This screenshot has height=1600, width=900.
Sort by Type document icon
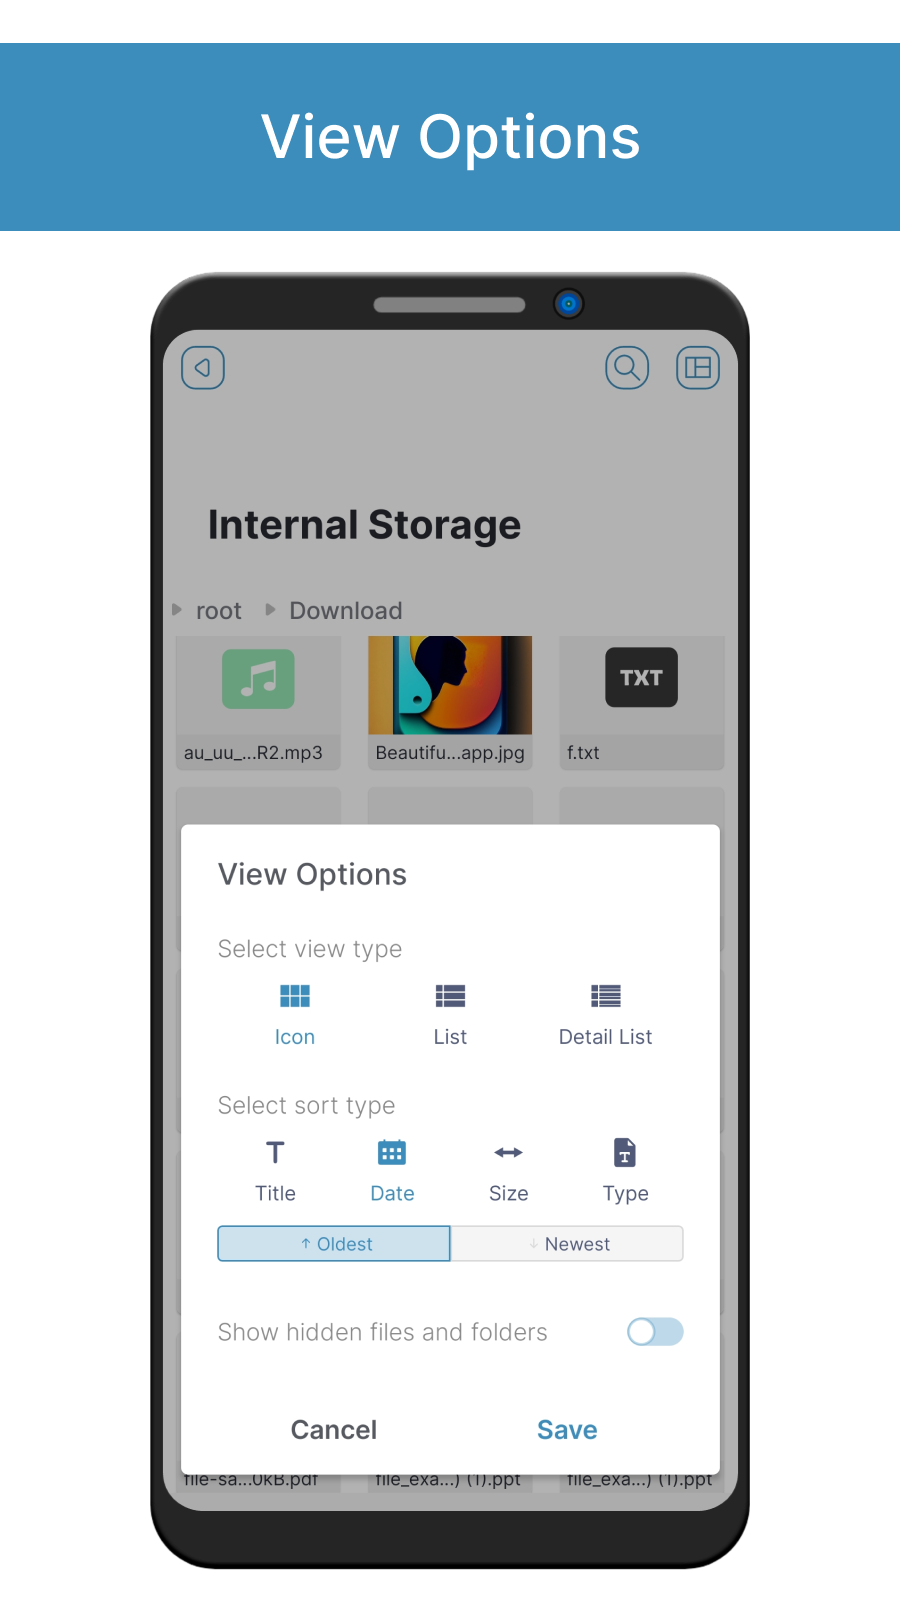pyautogui.click(x=625, y=1153)
